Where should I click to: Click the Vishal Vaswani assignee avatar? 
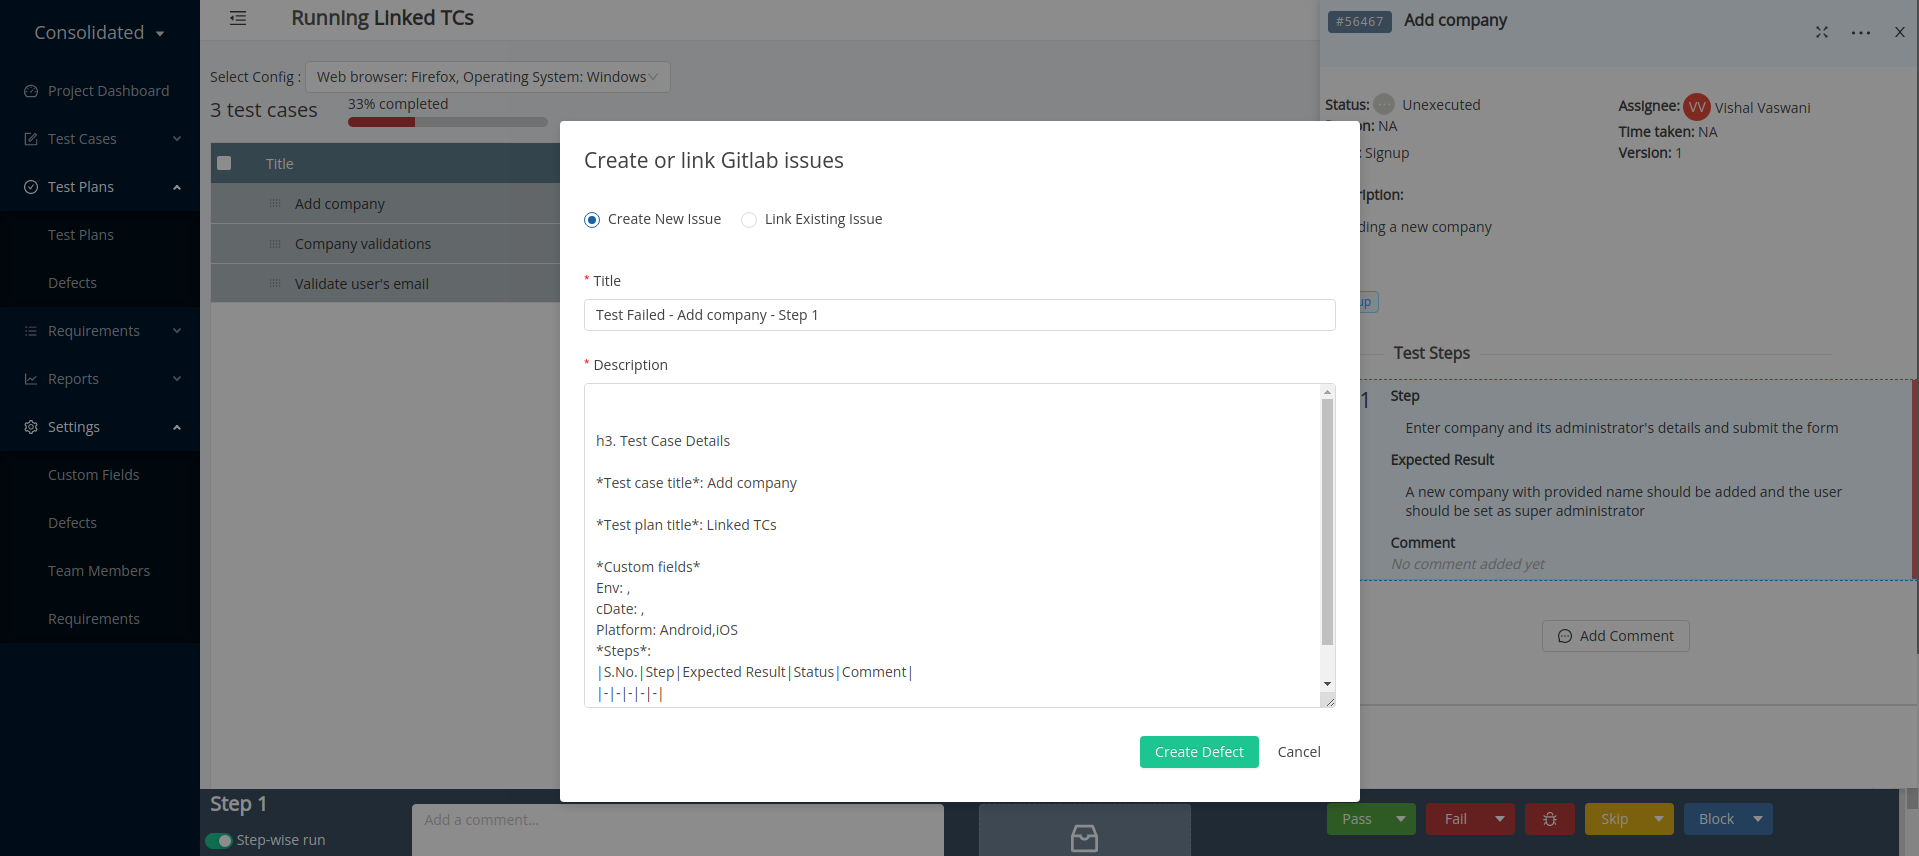coord(1697,107)
